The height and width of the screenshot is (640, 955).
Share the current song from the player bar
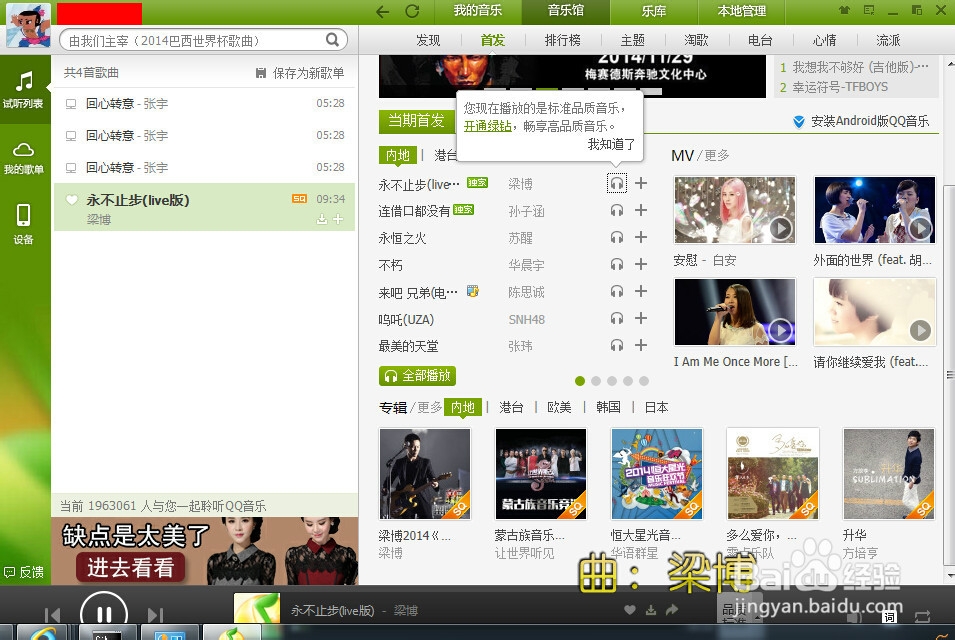click(x=673, y=609)
